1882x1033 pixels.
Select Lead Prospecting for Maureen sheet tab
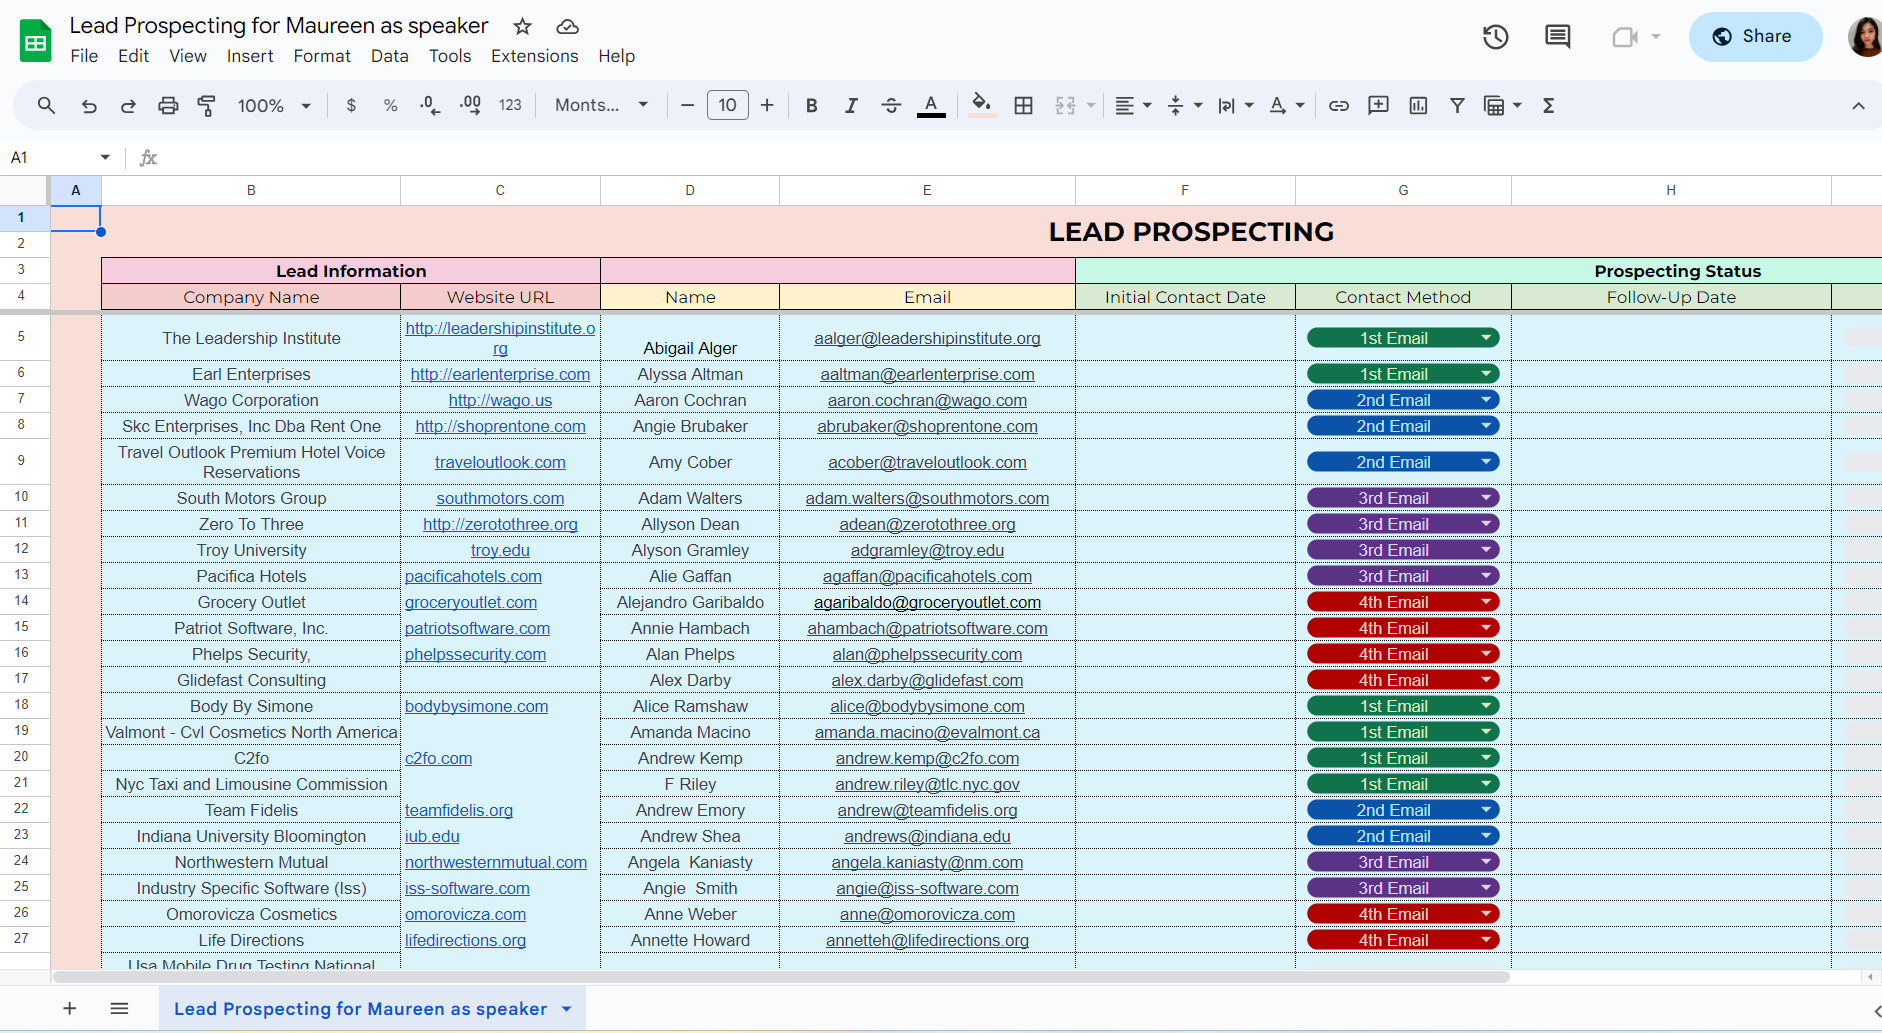(360, 1008)
